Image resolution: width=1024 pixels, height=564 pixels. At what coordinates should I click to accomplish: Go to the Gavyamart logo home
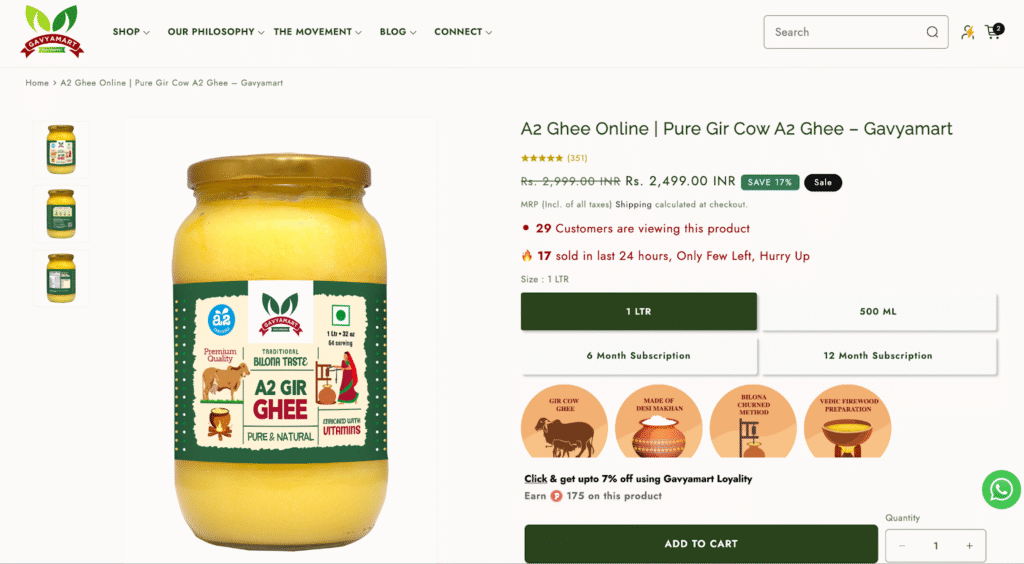coord(52,31)
